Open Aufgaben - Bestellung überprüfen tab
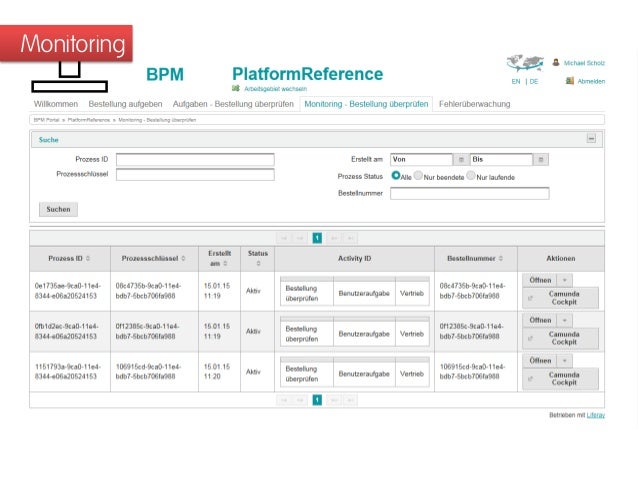The image size is (638, 479). point(233,104)
